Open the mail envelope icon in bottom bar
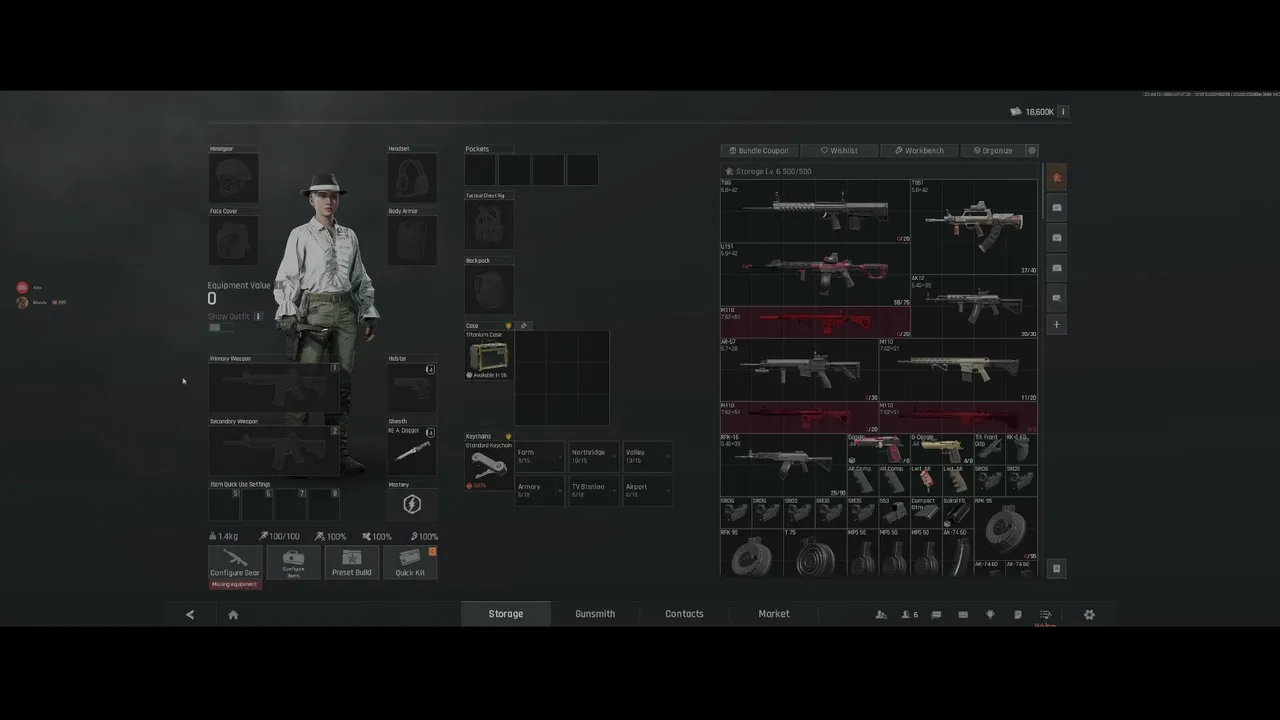 pyautogui.click(x=963, y=615)
